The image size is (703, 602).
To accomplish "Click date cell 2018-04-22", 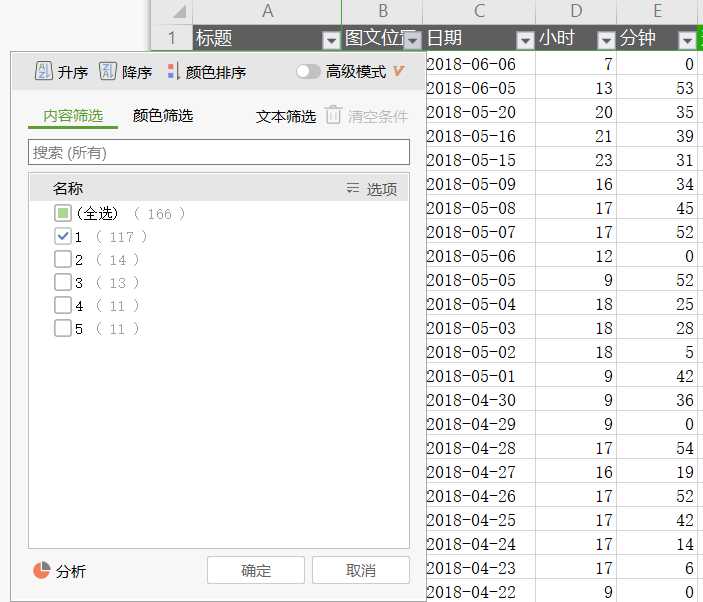I will 481,592.
